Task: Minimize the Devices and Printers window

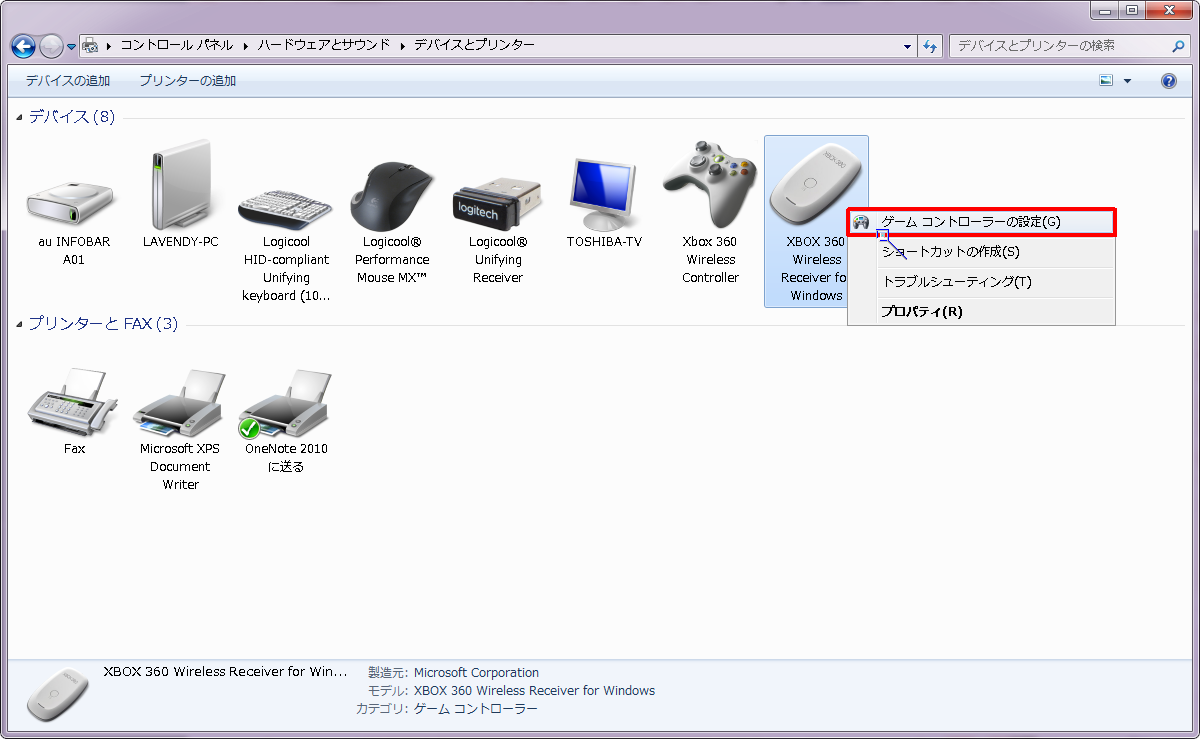Action: 1106,10
